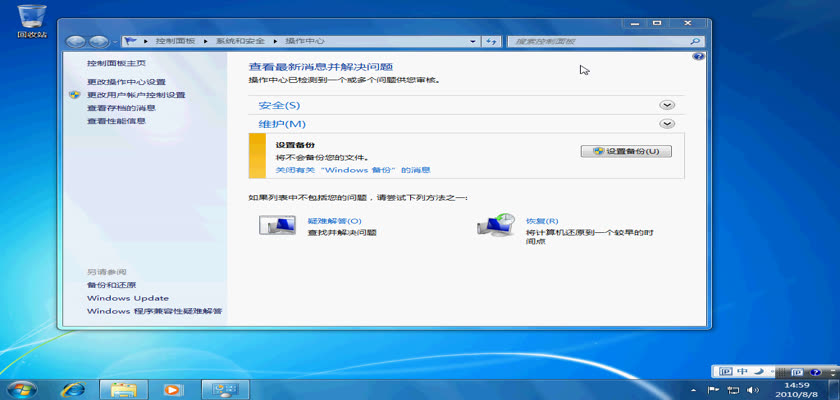840x400 pixels.
Task: Open Windows Media Player from taskbar
Action: (173, 388)
